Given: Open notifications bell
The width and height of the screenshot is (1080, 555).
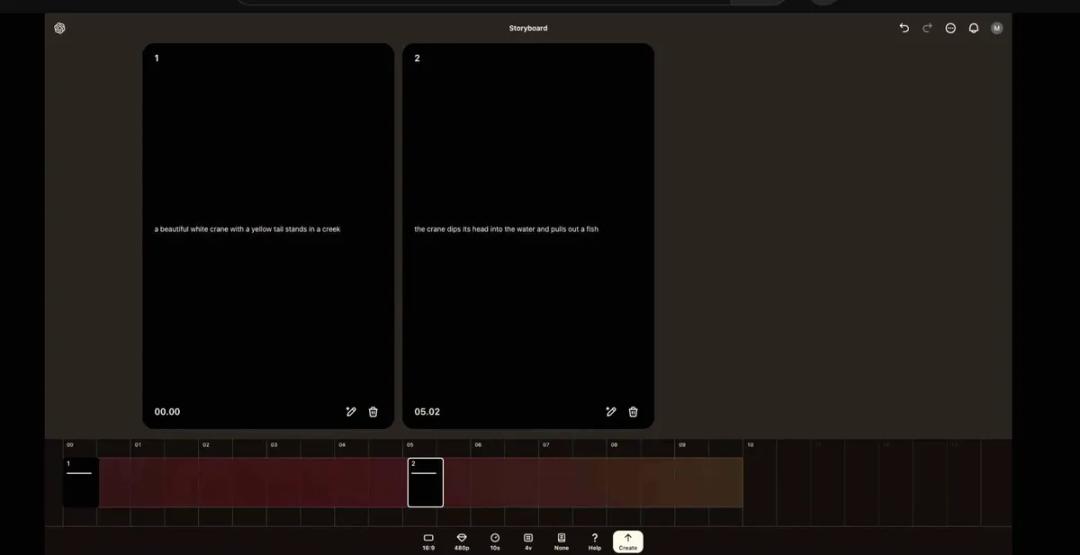Looking at the screenshot, I should (973, 28).
